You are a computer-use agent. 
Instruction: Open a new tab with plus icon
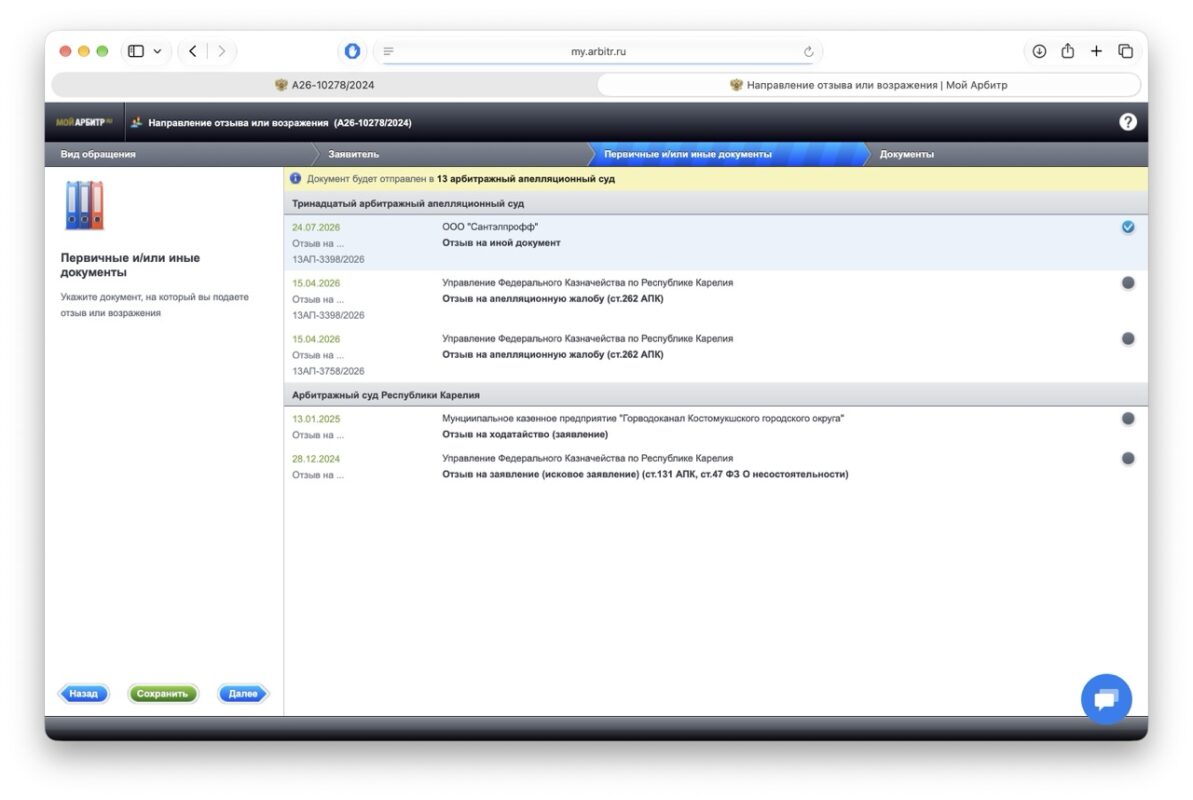1096,51
